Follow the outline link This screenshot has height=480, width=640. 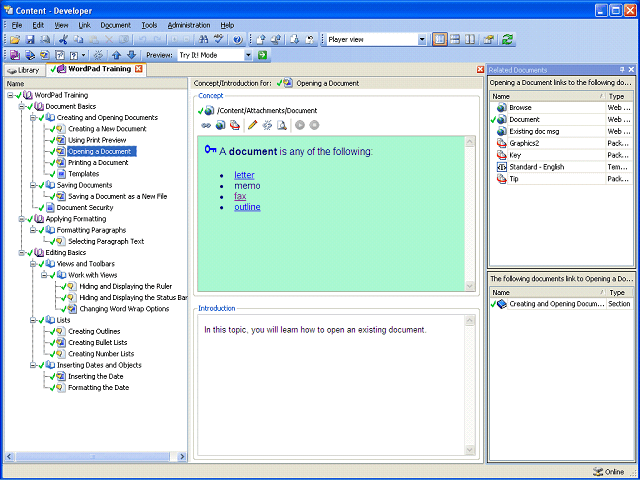247,207
